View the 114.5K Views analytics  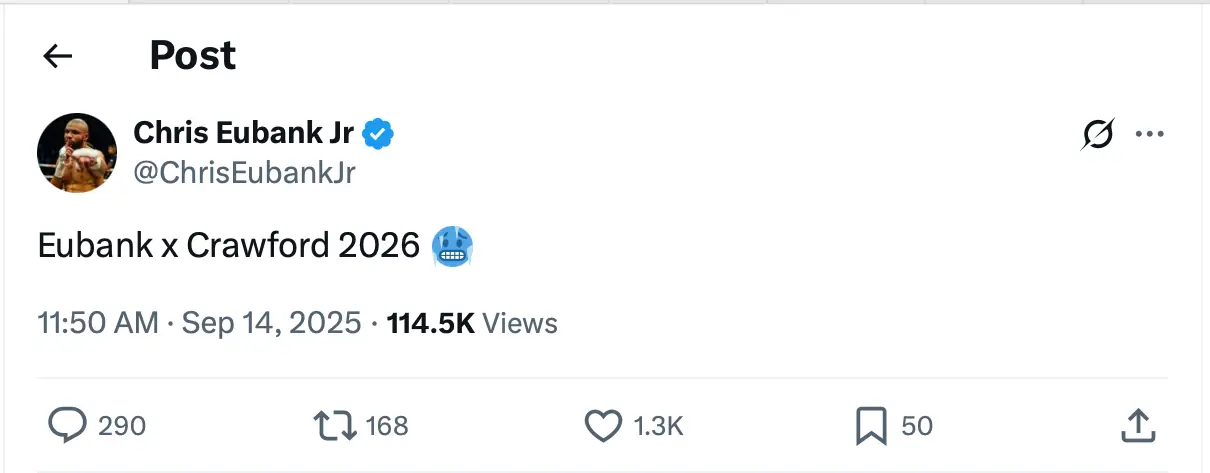click(x=472, y=323)
